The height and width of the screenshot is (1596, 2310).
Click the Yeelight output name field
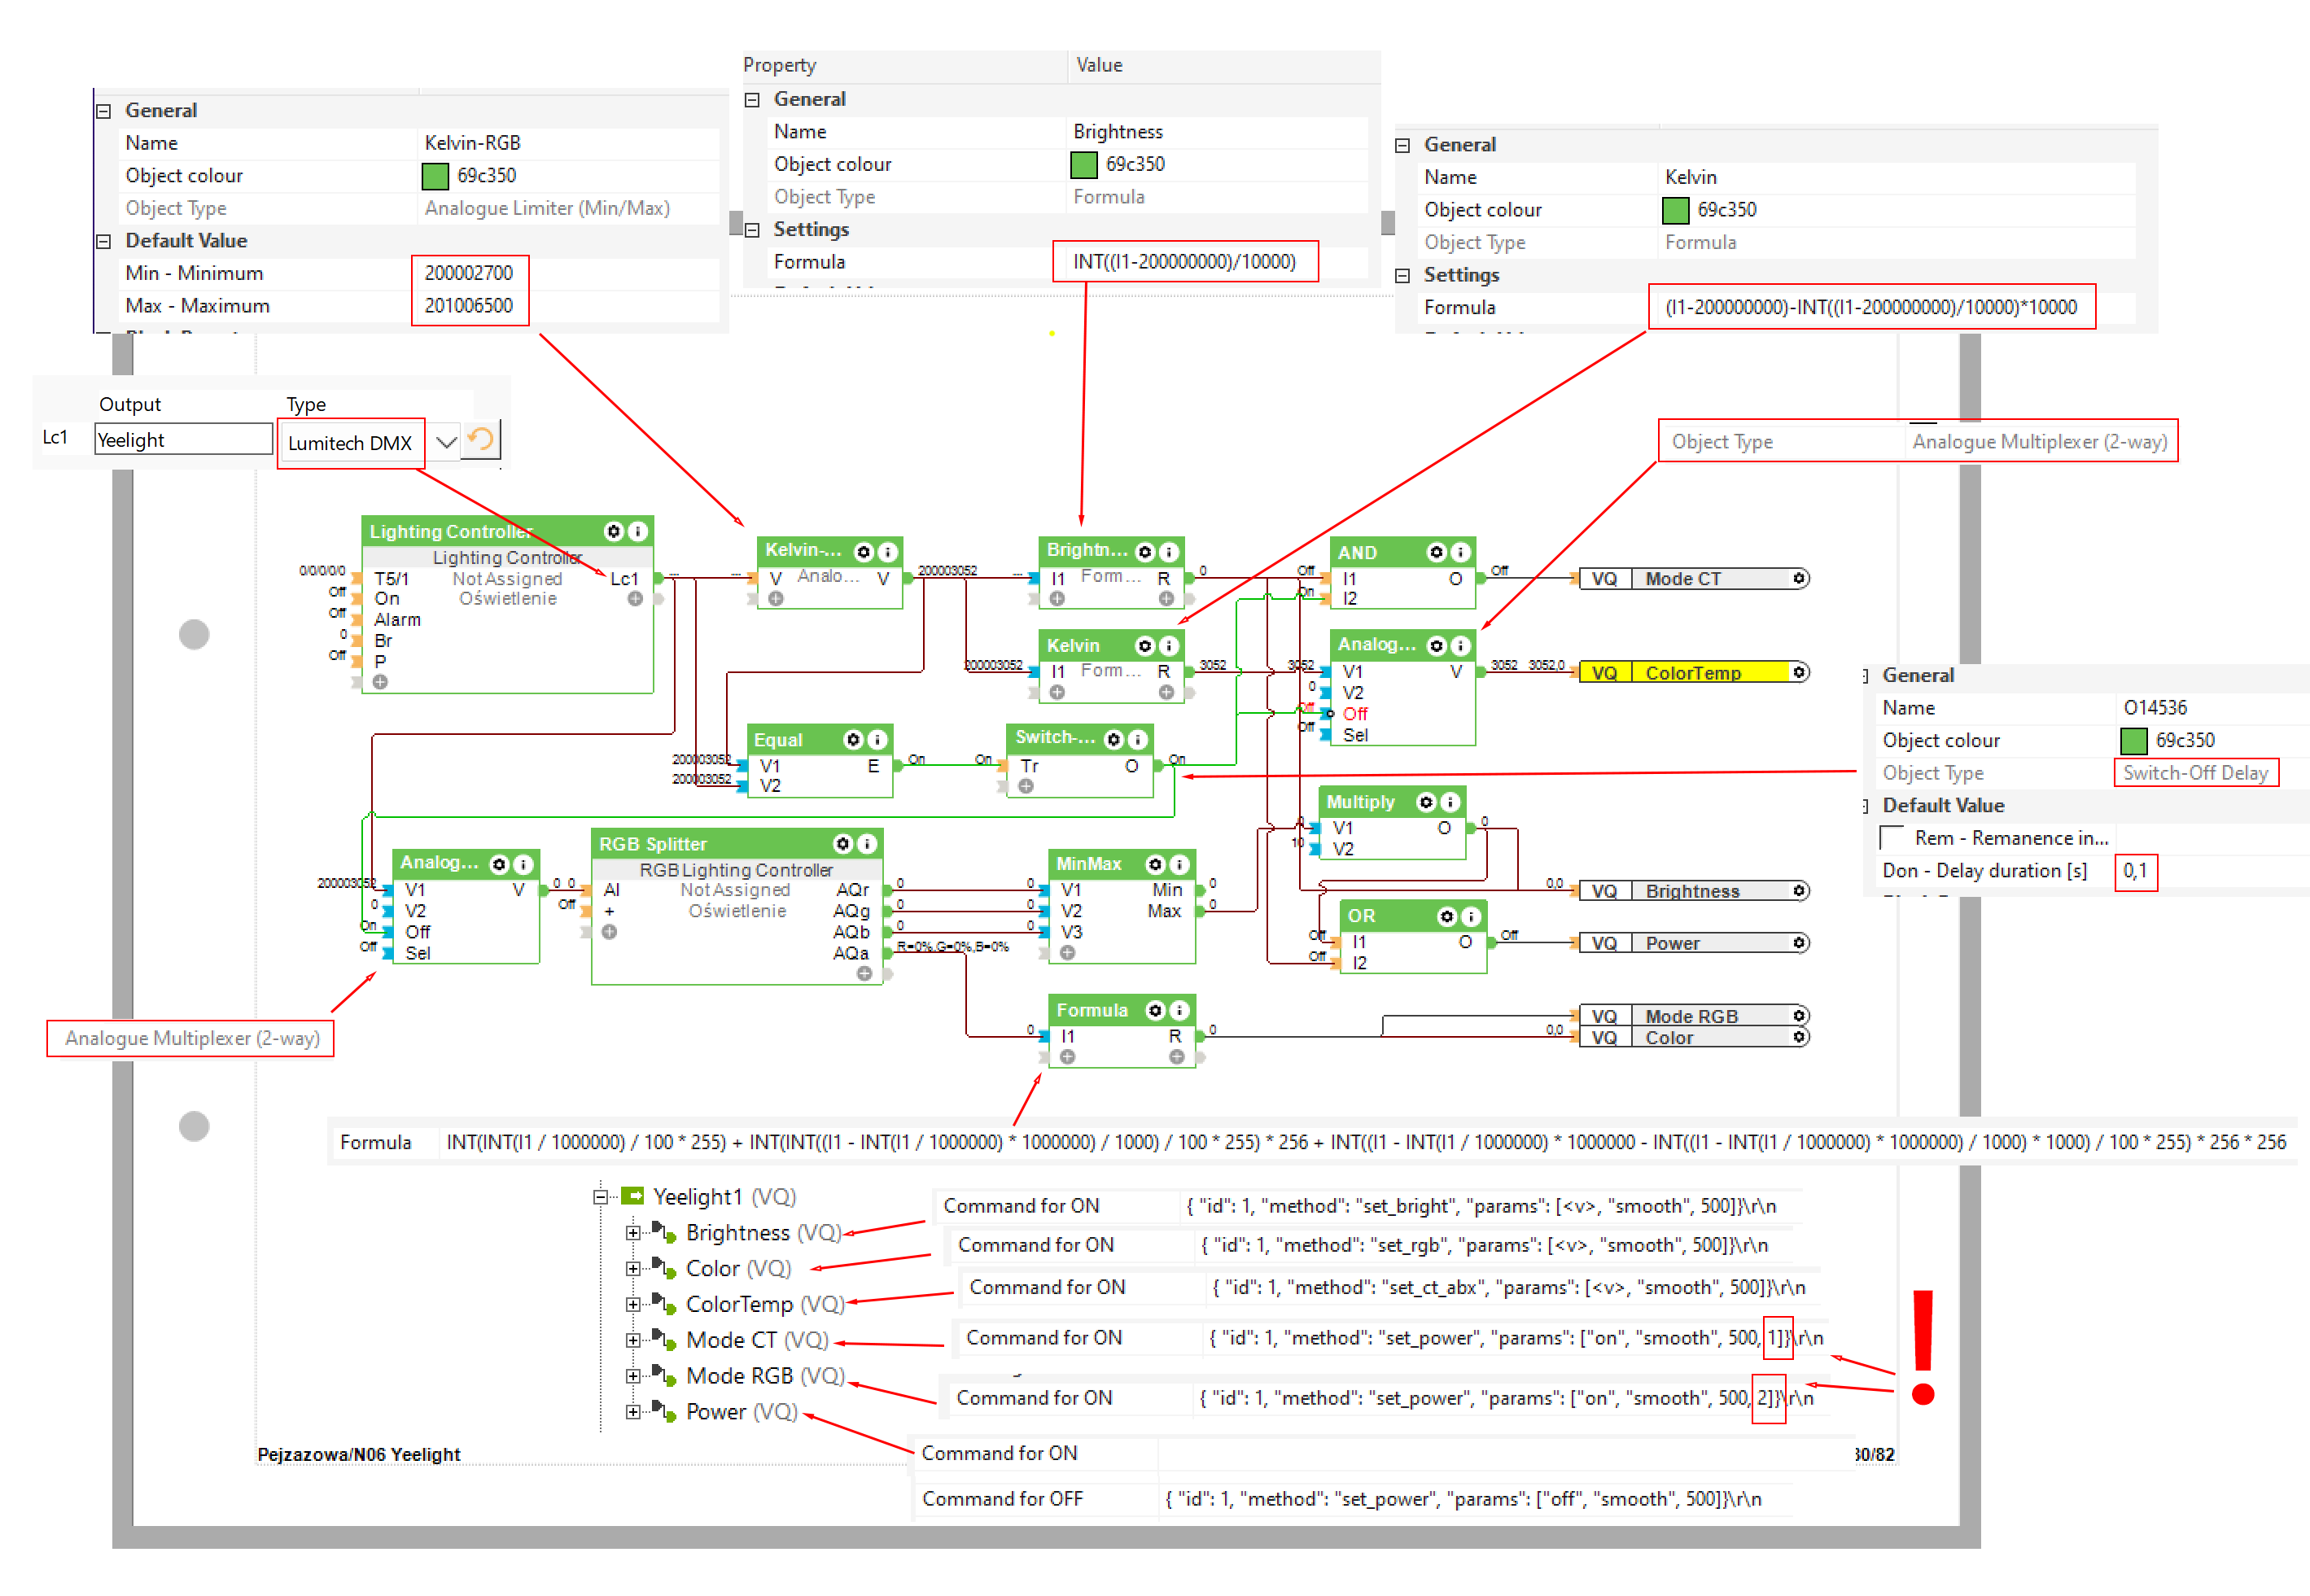click(x=183, y=439)
